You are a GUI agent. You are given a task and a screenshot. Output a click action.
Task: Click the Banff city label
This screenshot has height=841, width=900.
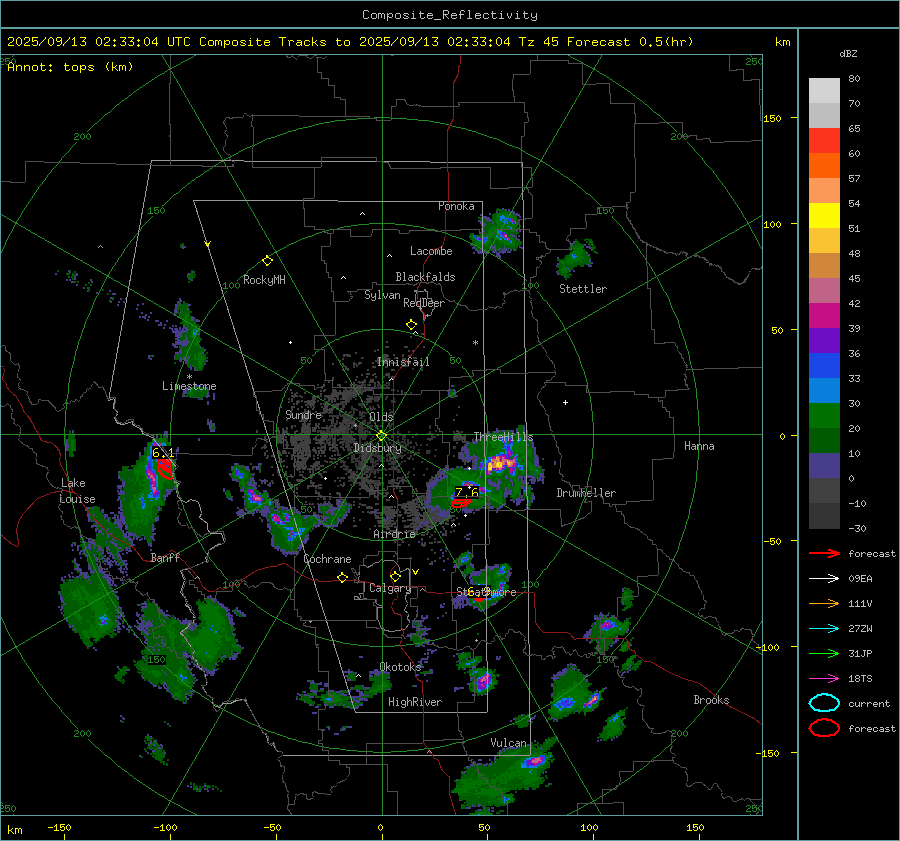165,557
